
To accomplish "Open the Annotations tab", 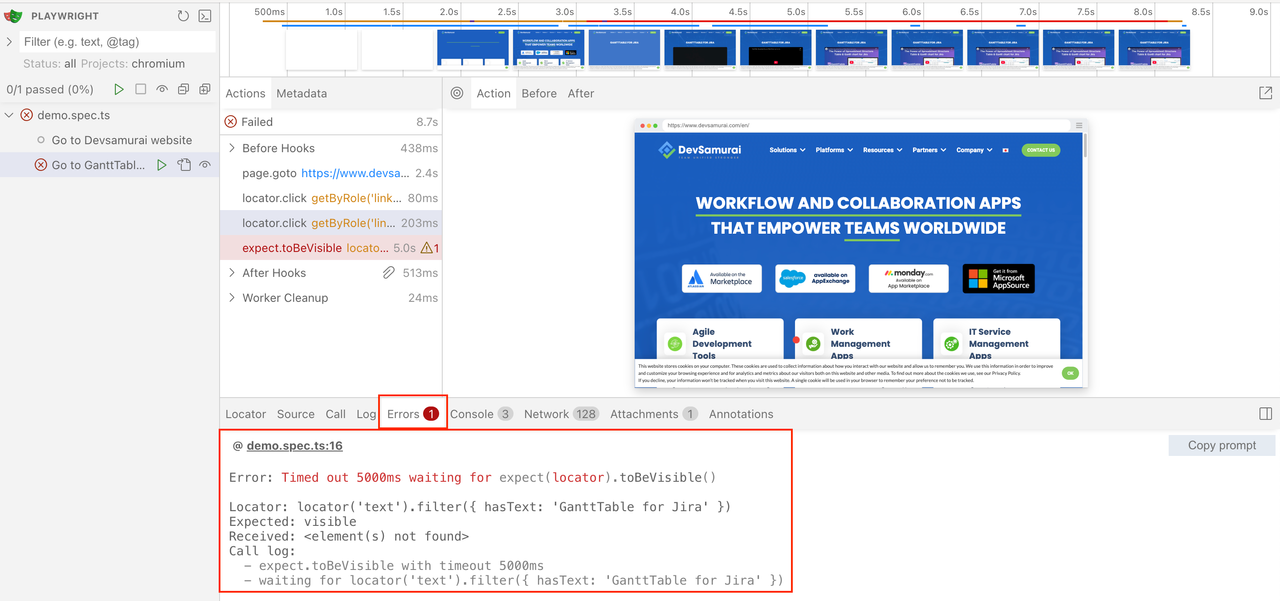I will [x=741, y=414].
